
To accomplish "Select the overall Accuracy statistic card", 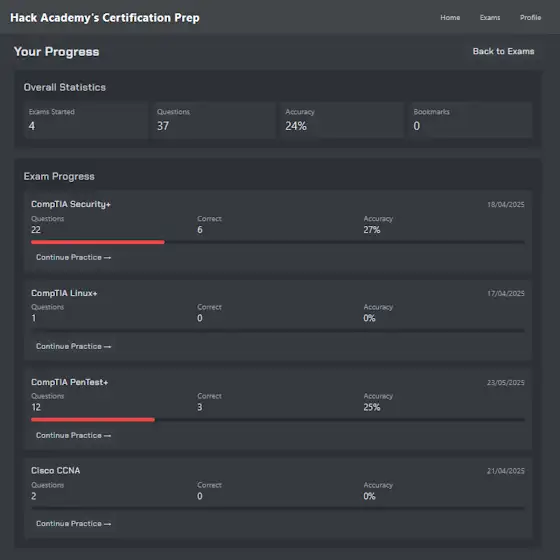I will (x=342, y=120).
